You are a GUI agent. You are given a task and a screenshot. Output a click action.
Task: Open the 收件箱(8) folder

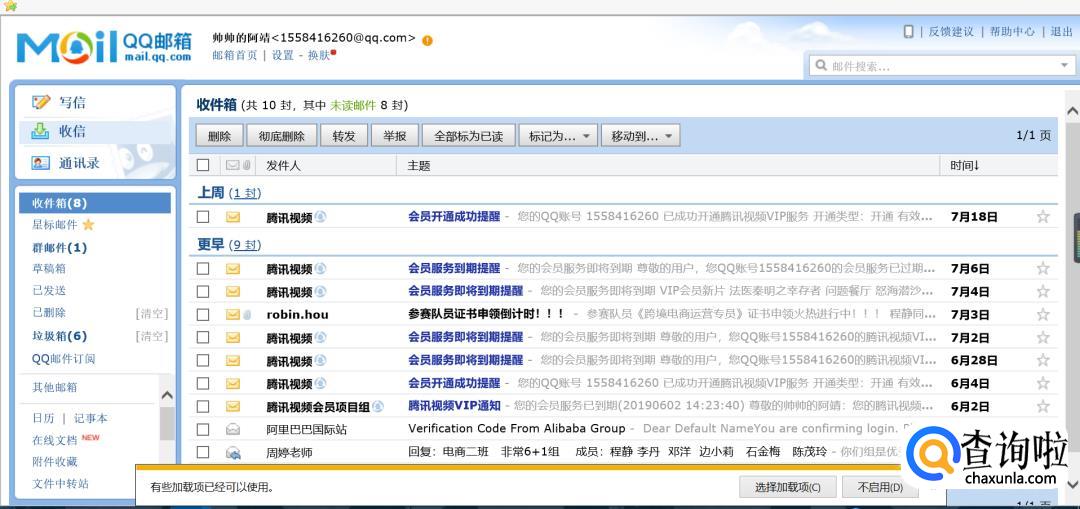[x=95, y=203]
